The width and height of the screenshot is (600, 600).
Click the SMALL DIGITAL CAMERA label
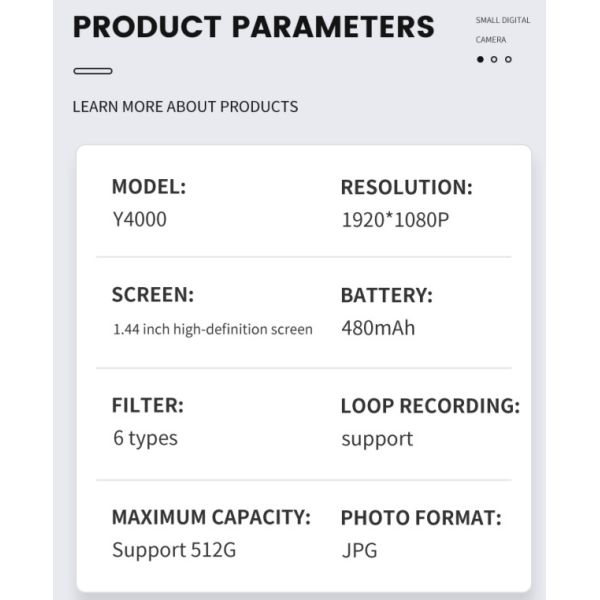click(502, 30)
